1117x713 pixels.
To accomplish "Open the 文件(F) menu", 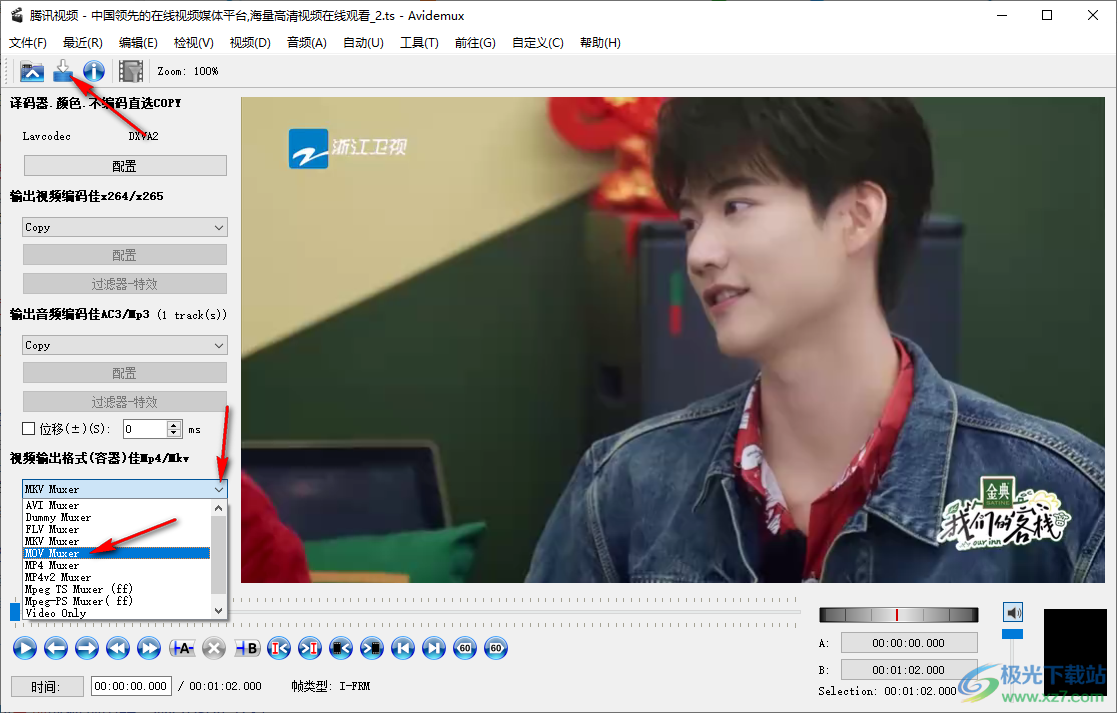I will [x=28, y=42].
